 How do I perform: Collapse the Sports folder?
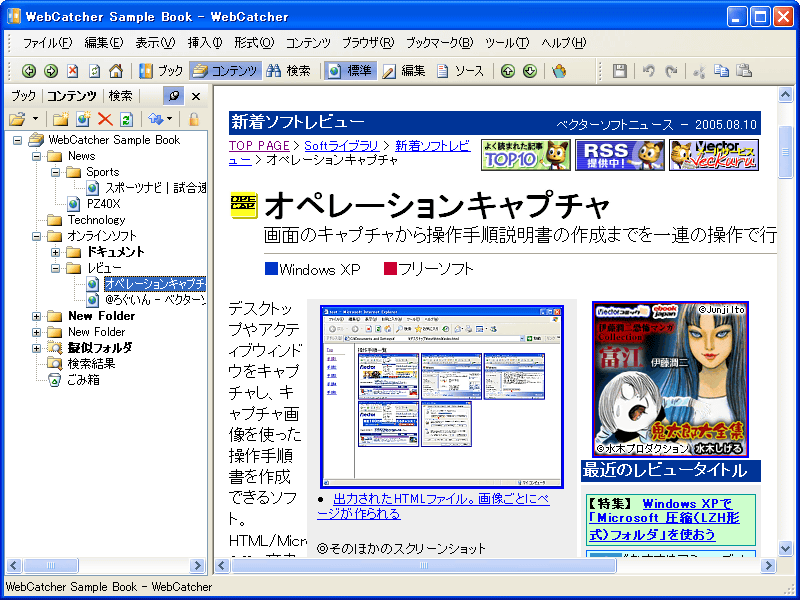coord(56,172)
